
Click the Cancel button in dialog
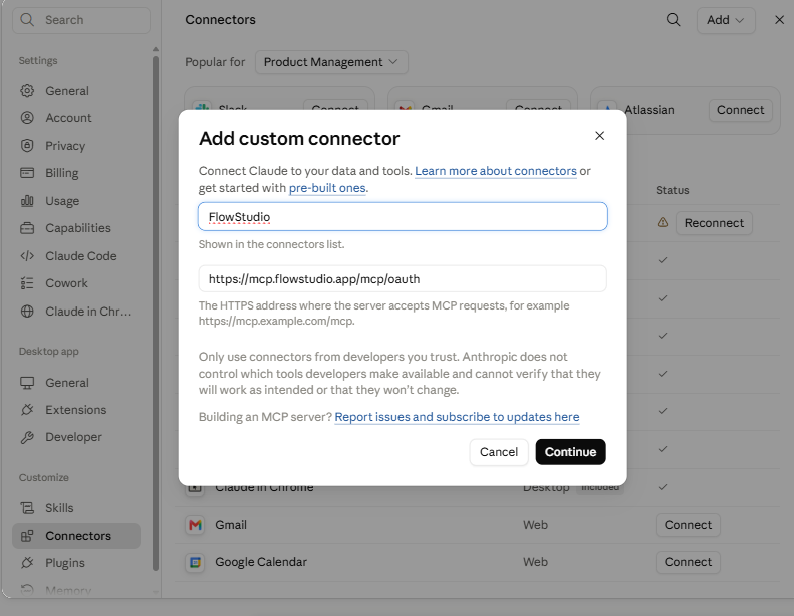click(x=499, y=452)
